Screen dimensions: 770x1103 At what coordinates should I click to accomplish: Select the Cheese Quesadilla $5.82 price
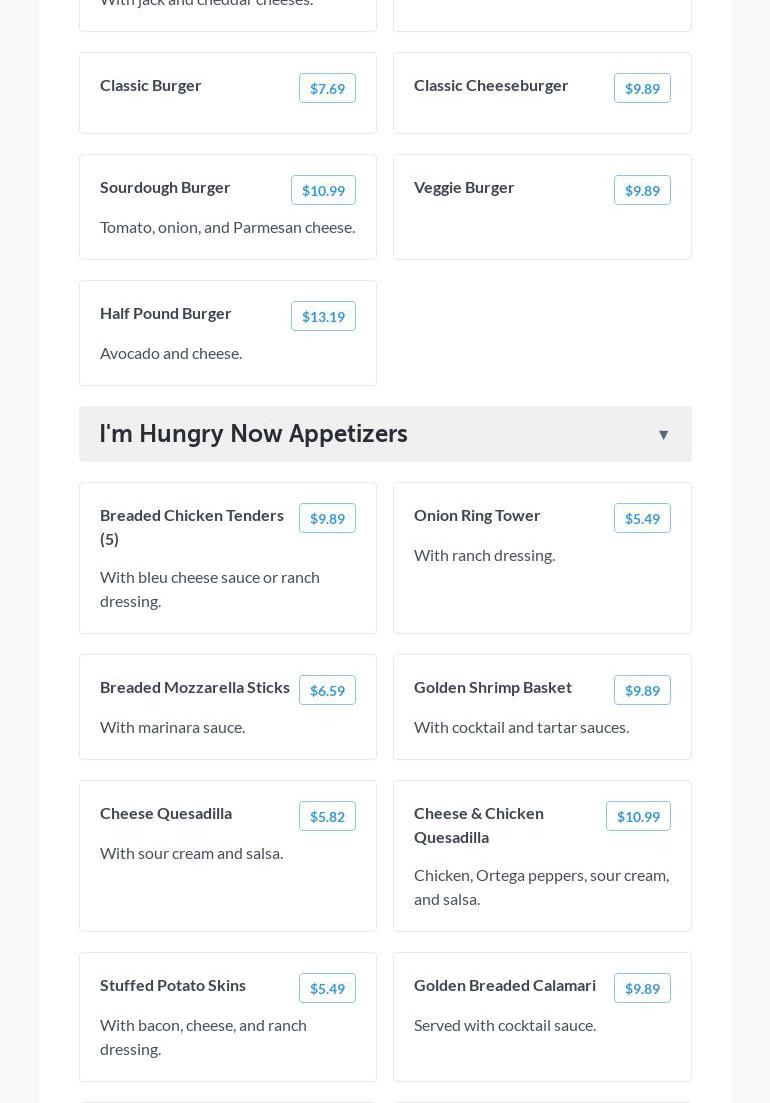coord(327,816)
